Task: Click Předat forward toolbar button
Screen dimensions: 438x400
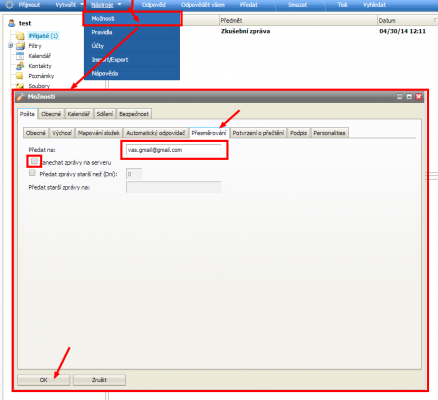Action: click(x=249, y=5)
